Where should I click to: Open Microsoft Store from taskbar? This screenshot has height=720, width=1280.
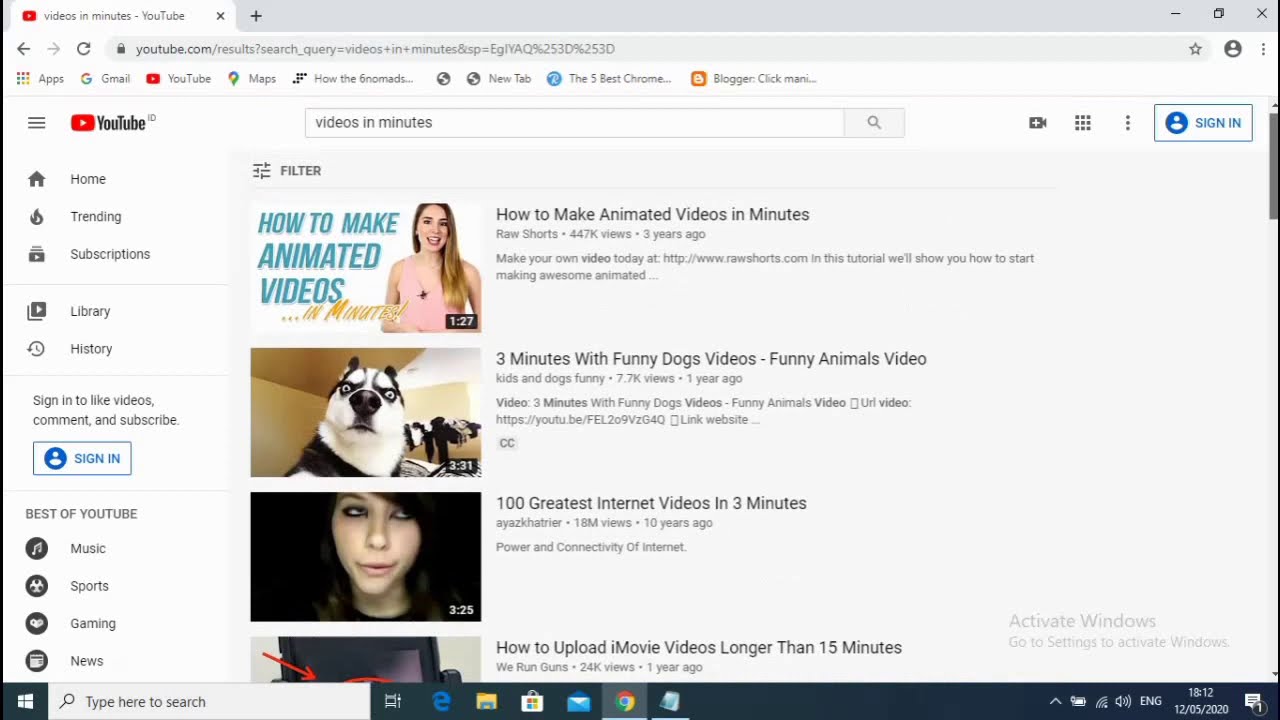532,702
